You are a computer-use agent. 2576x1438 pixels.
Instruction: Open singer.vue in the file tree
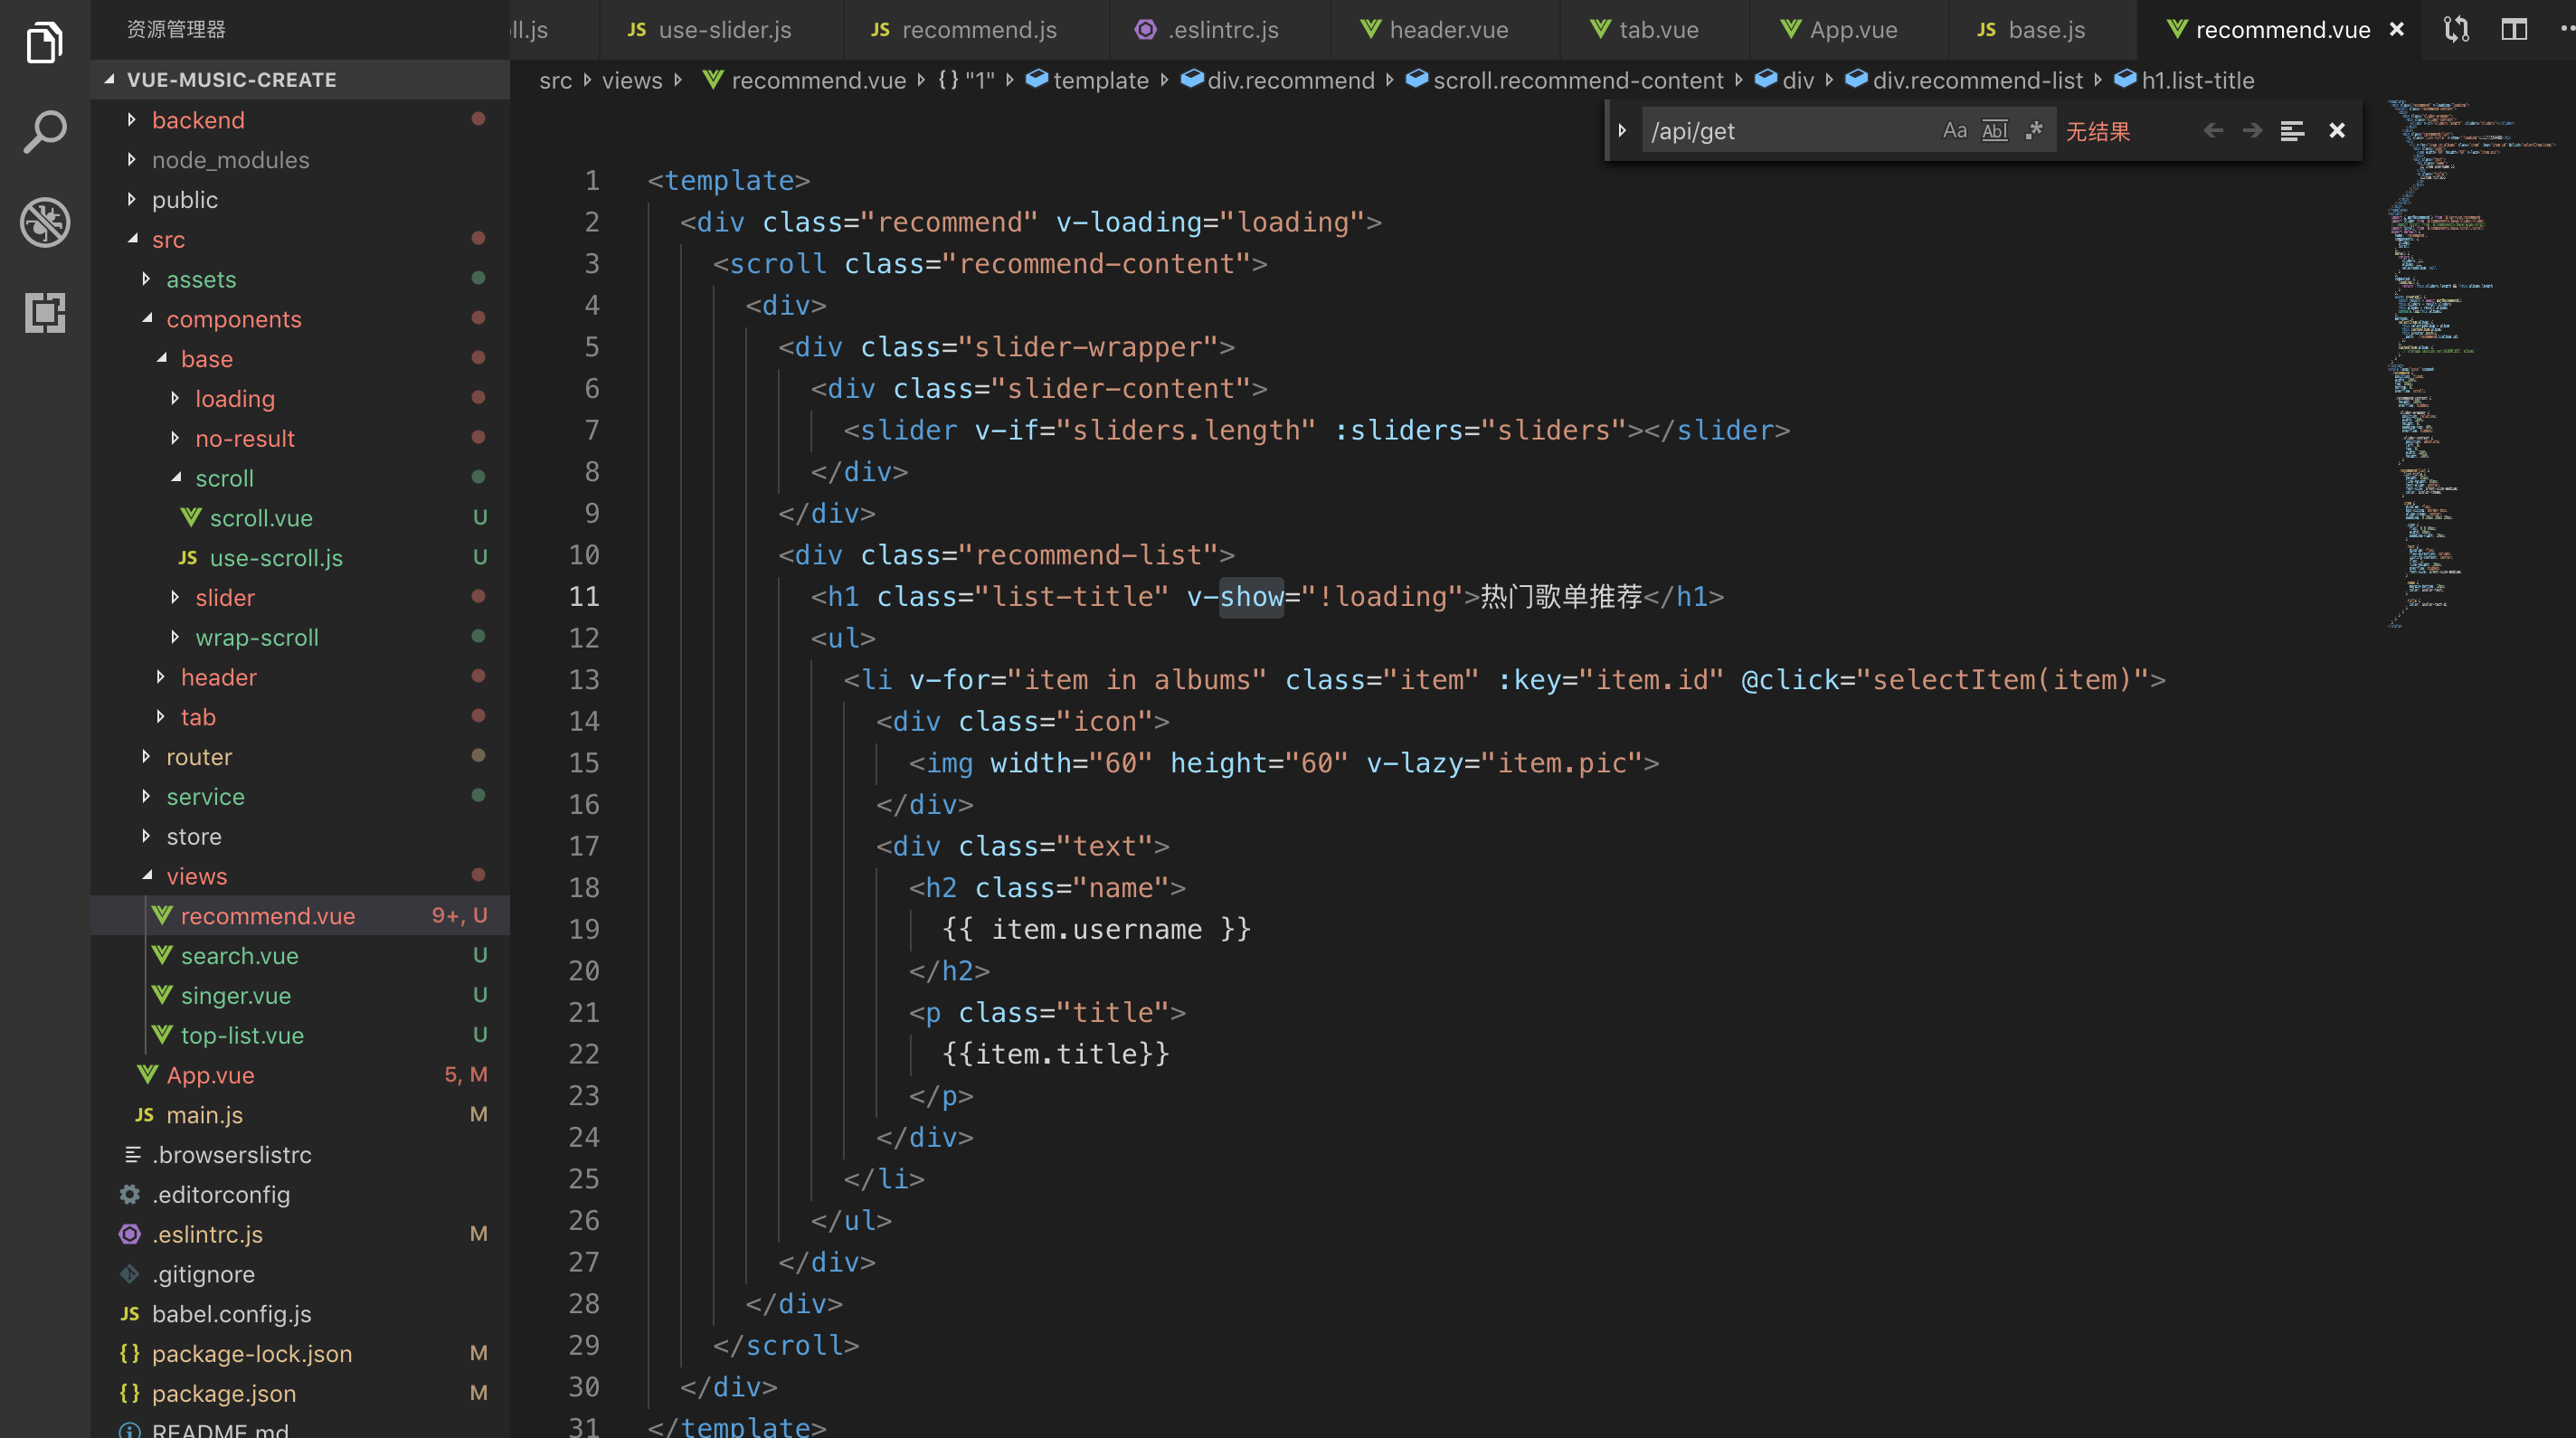point(300,996)
